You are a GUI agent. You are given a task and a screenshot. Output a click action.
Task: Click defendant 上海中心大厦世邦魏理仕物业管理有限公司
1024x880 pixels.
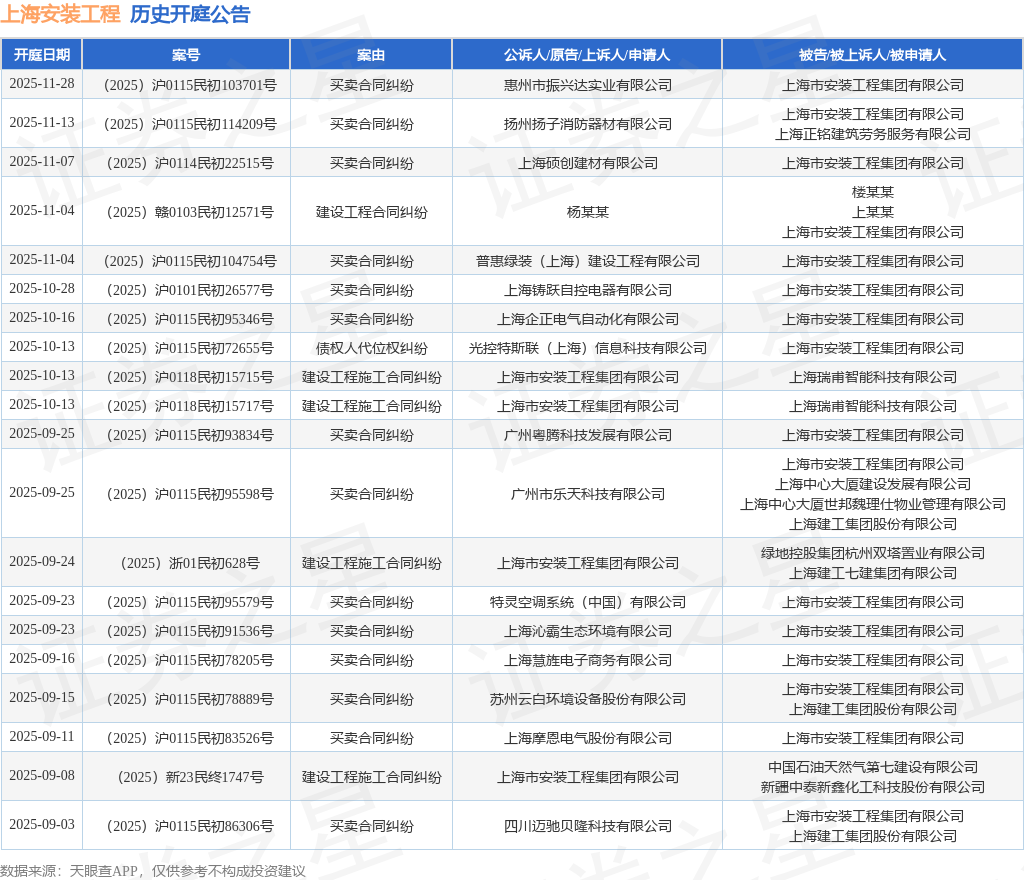872,505
